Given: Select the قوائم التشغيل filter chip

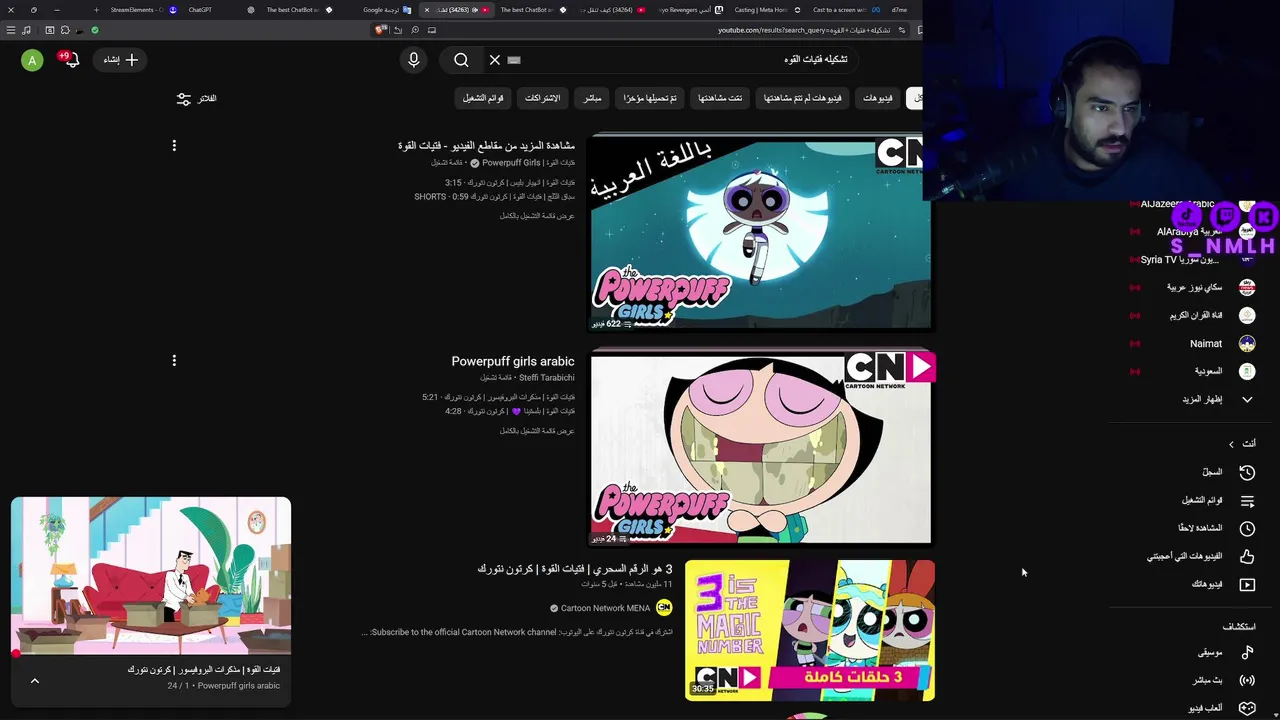Looking at the screenshot, I should point(483,98).
